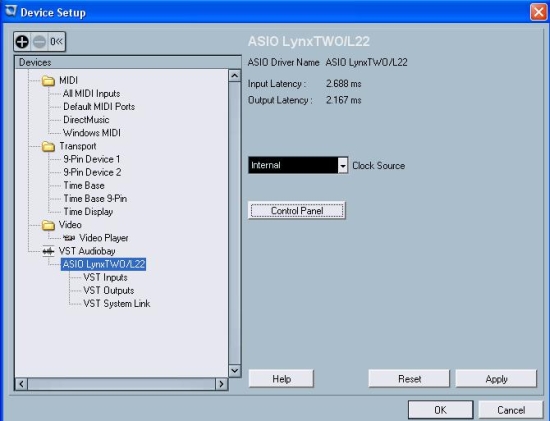Click the Transport folder icon
This screenshot has height=421, width=550.
[48, 146]
